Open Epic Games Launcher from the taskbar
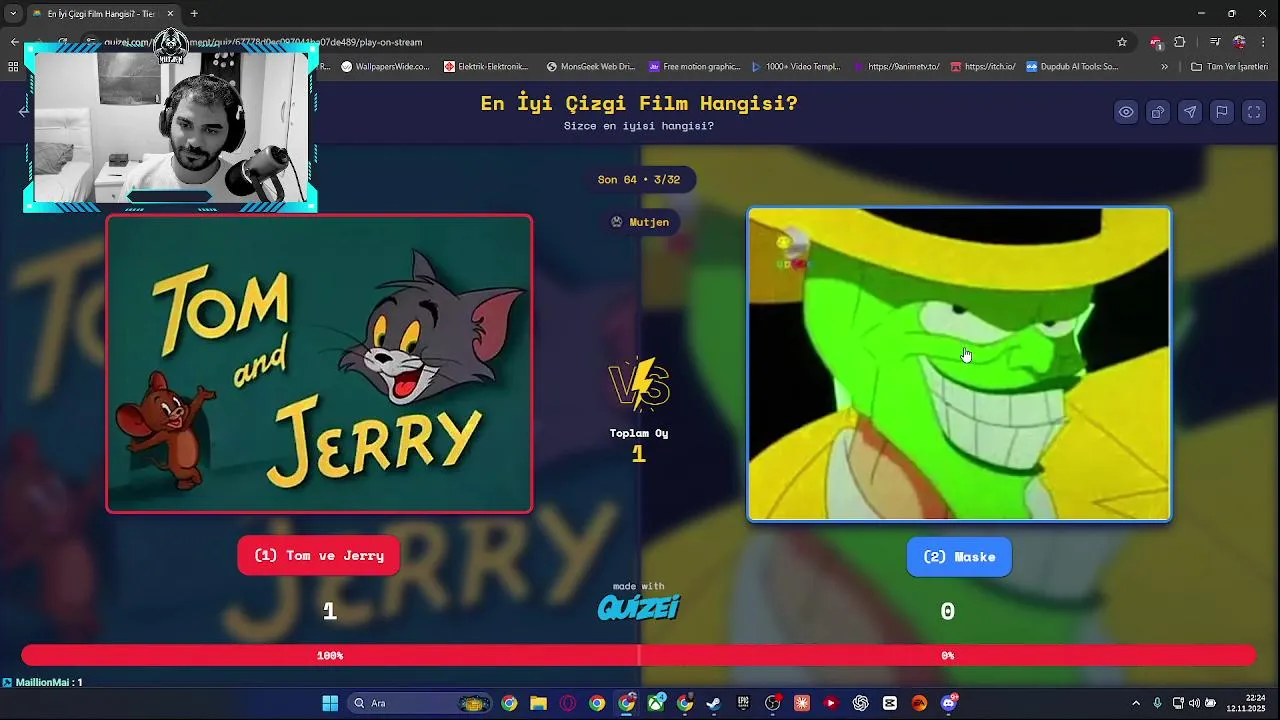The height and width of the screenshot is (720, 1280). click(743, 703)
